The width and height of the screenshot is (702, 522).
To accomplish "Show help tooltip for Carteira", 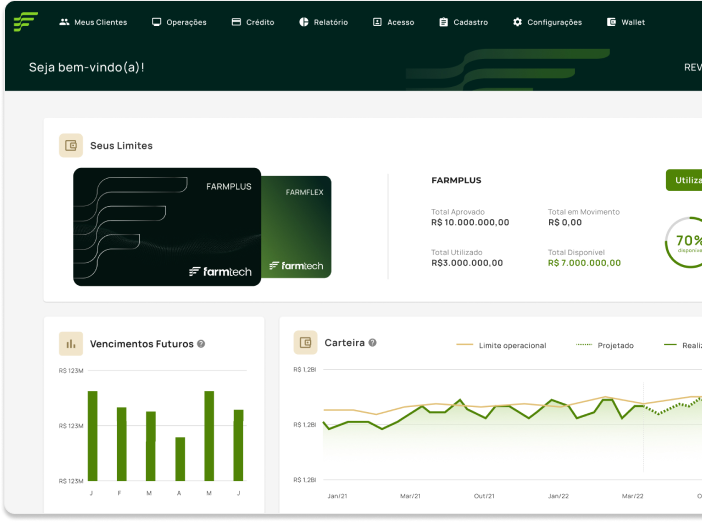I will (372, 343).
